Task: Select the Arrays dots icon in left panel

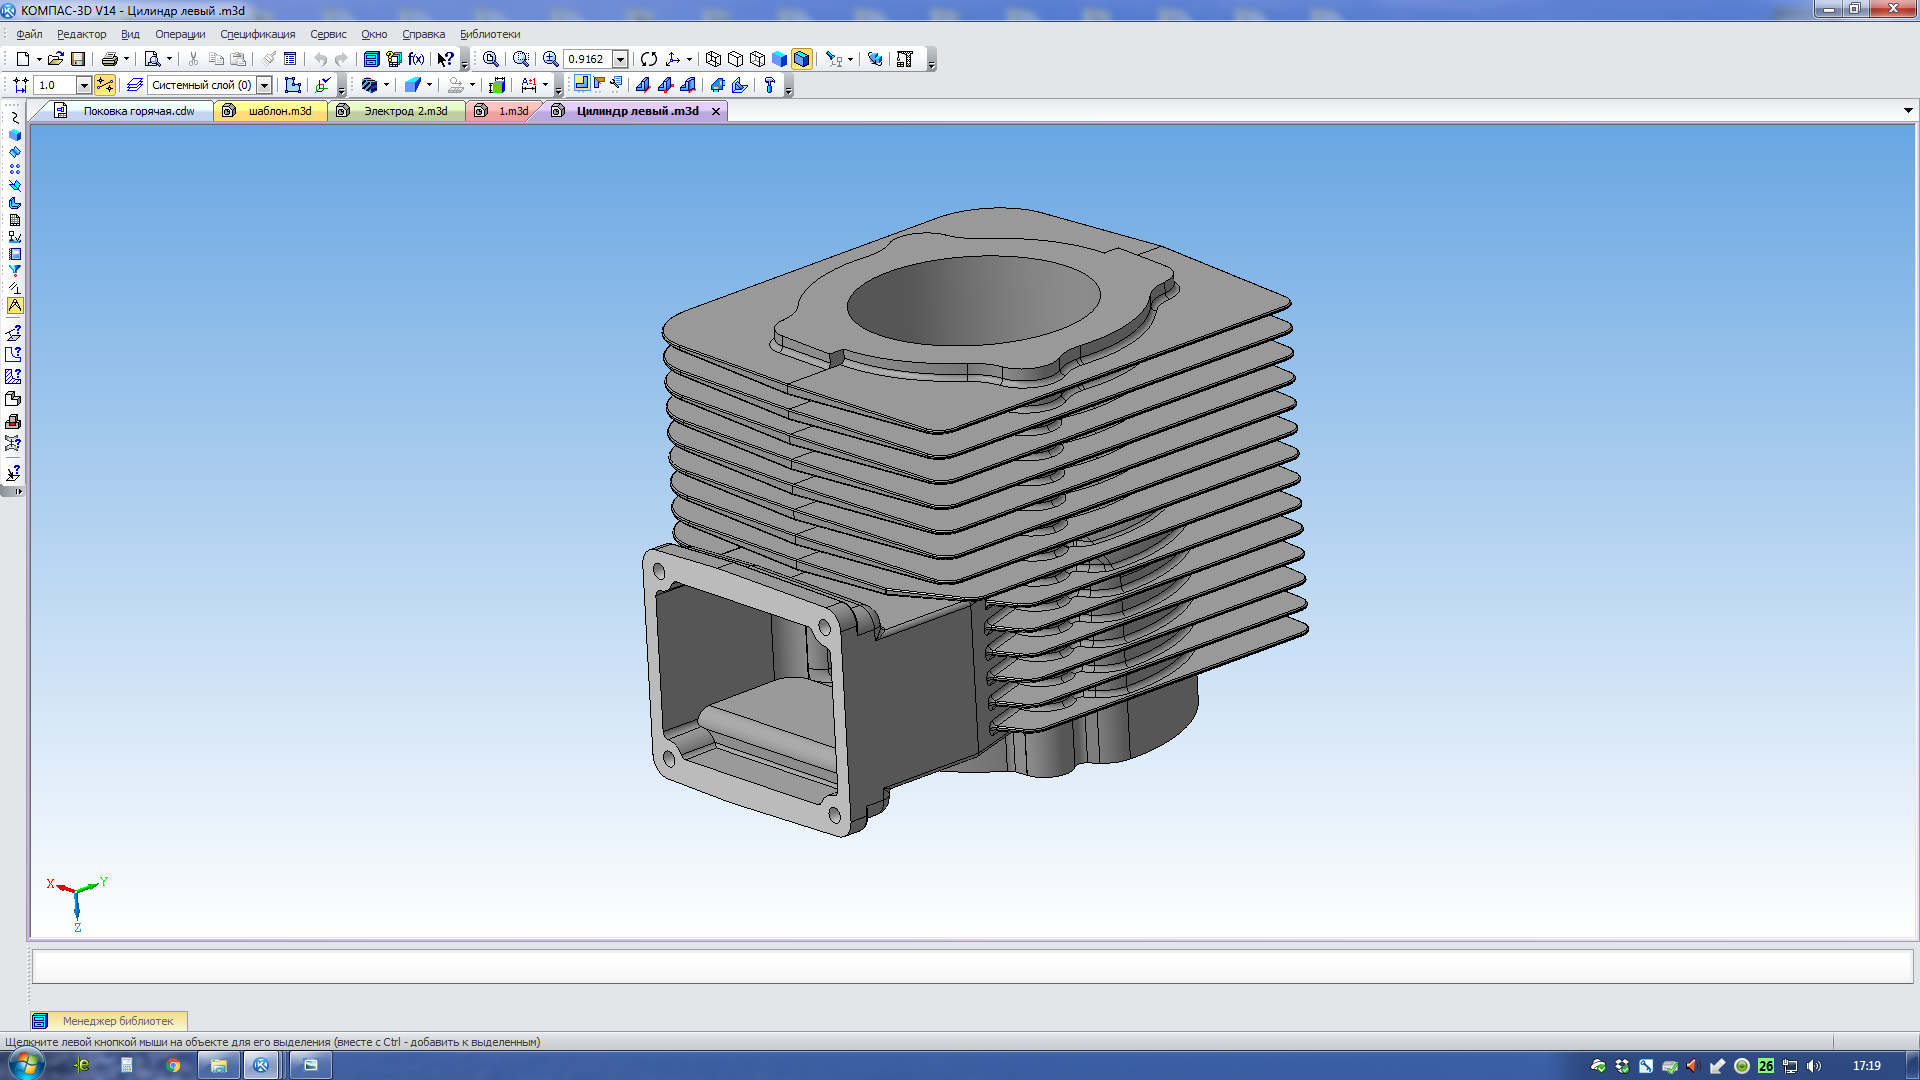Action: pos(14,169)
